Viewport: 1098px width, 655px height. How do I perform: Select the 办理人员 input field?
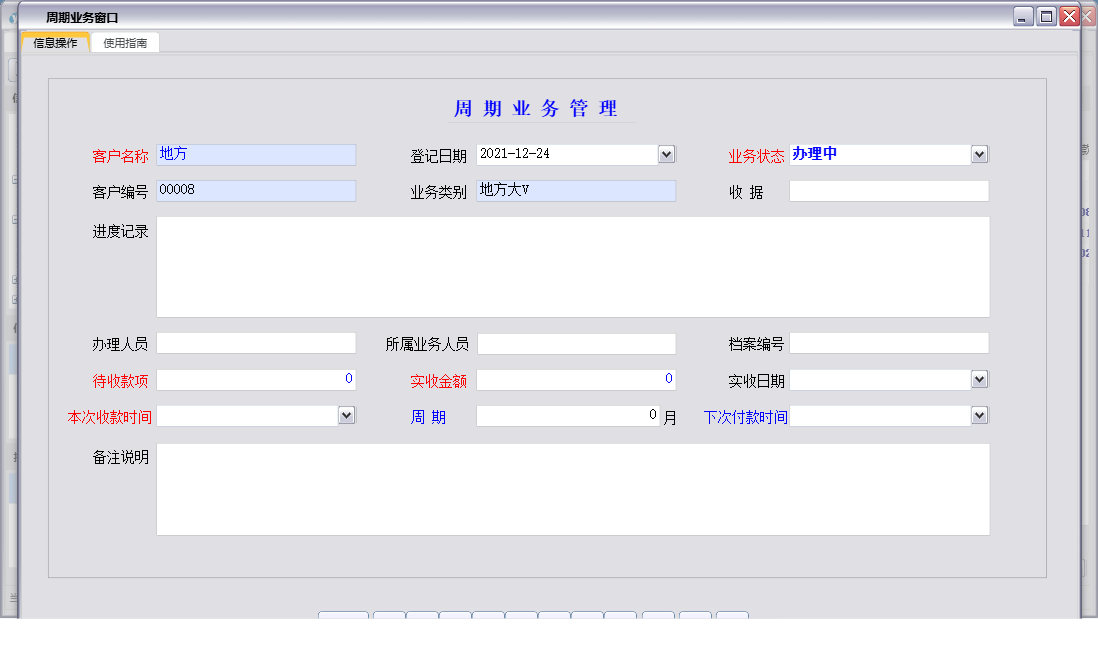click(x=255, y=342)
